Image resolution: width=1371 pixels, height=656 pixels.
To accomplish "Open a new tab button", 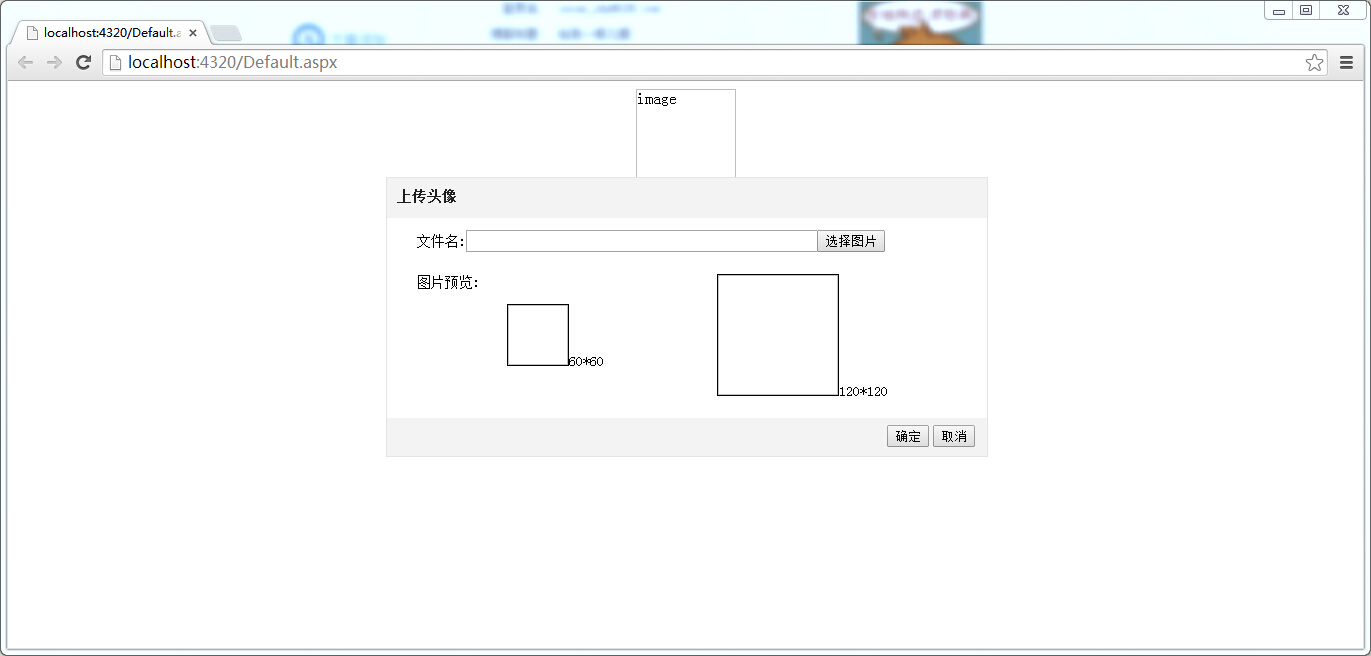I will point(226,34).
